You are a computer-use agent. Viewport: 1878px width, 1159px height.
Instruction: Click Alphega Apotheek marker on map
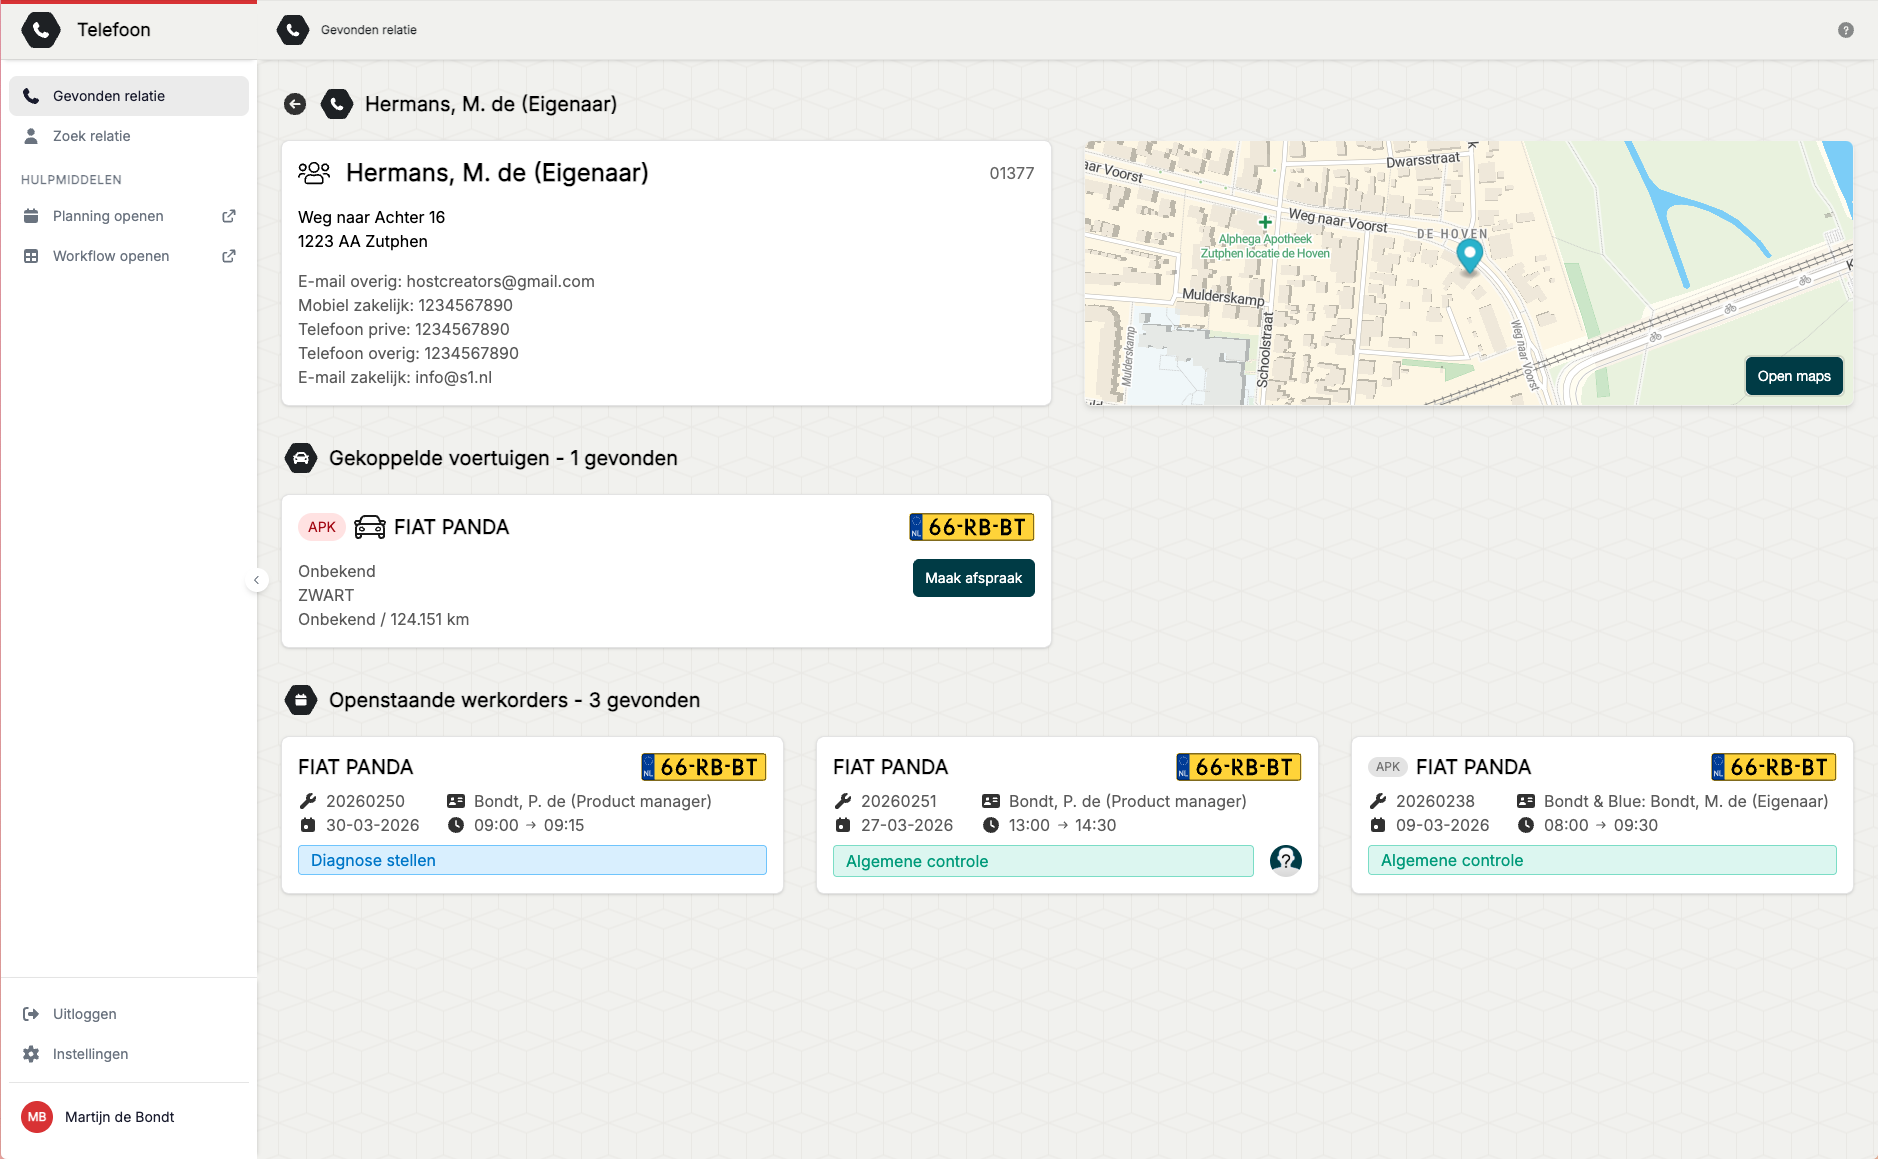tap(1265, 222)
